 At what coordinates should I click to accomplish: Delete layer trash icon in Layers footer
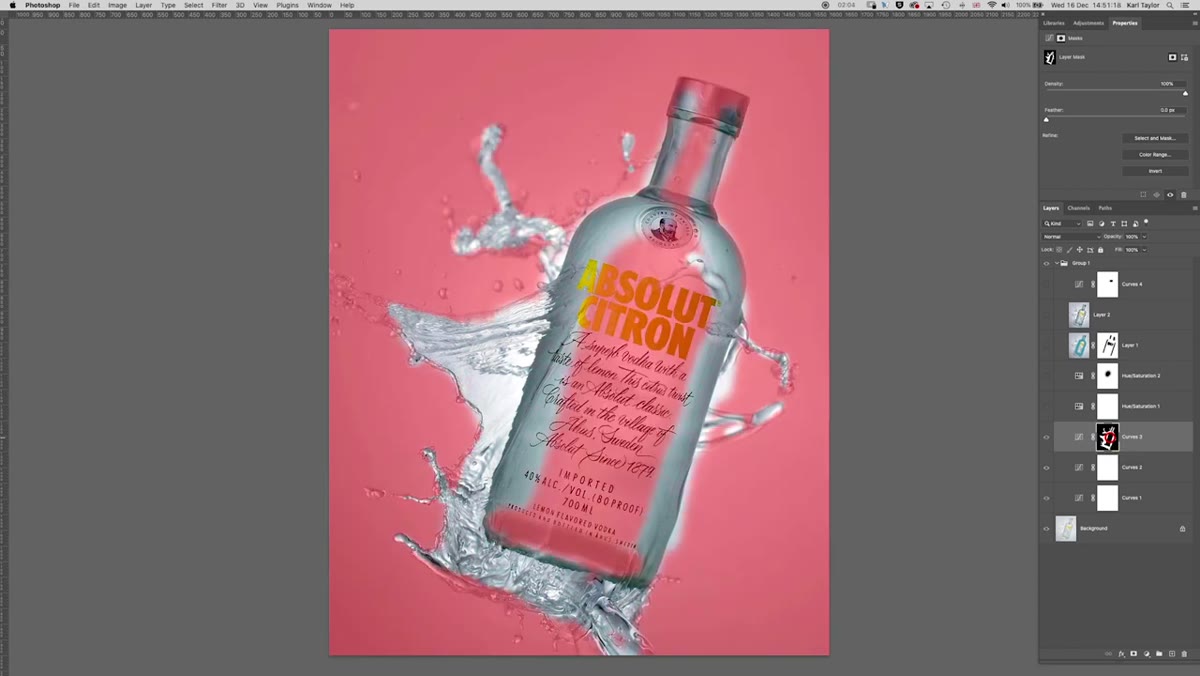pyautogui.click(x=1184, y=654)
